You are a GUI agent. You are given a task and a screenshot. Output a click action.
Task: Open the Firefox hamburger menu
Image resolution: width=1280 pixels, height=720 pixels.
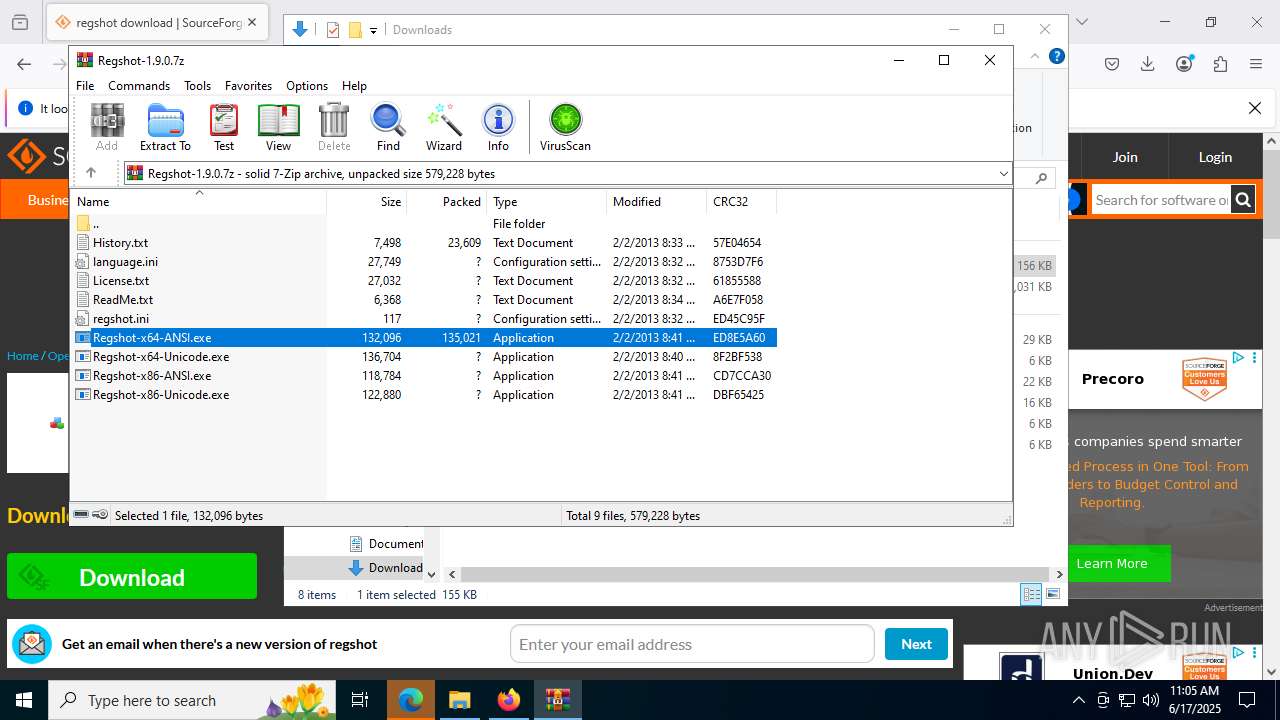coord(1256,64)
